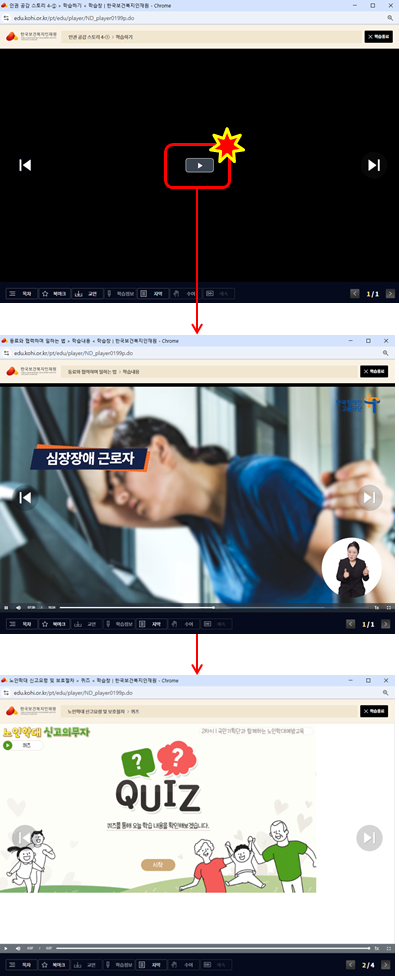Image resolution: width=399 pixels, height=976 pixels.
Task: Click 학습종료 in the 노인학대 신고요령 window
Action: coord(374,711)
